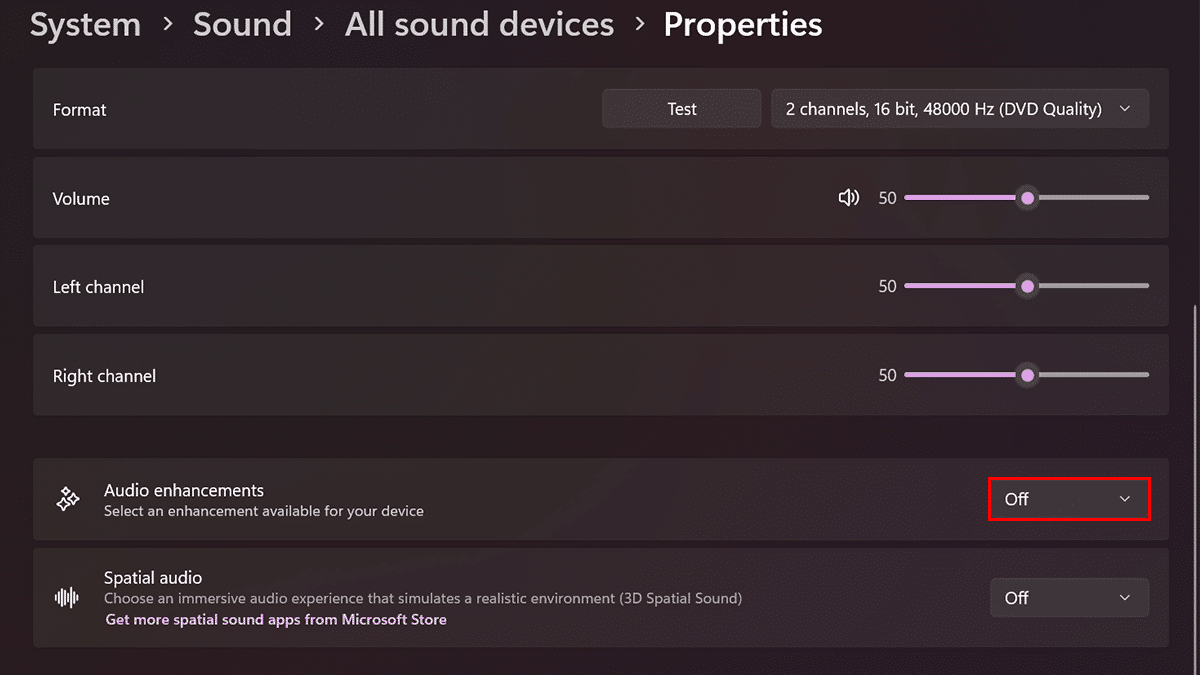Click the Left channel label

coord(98,287)
